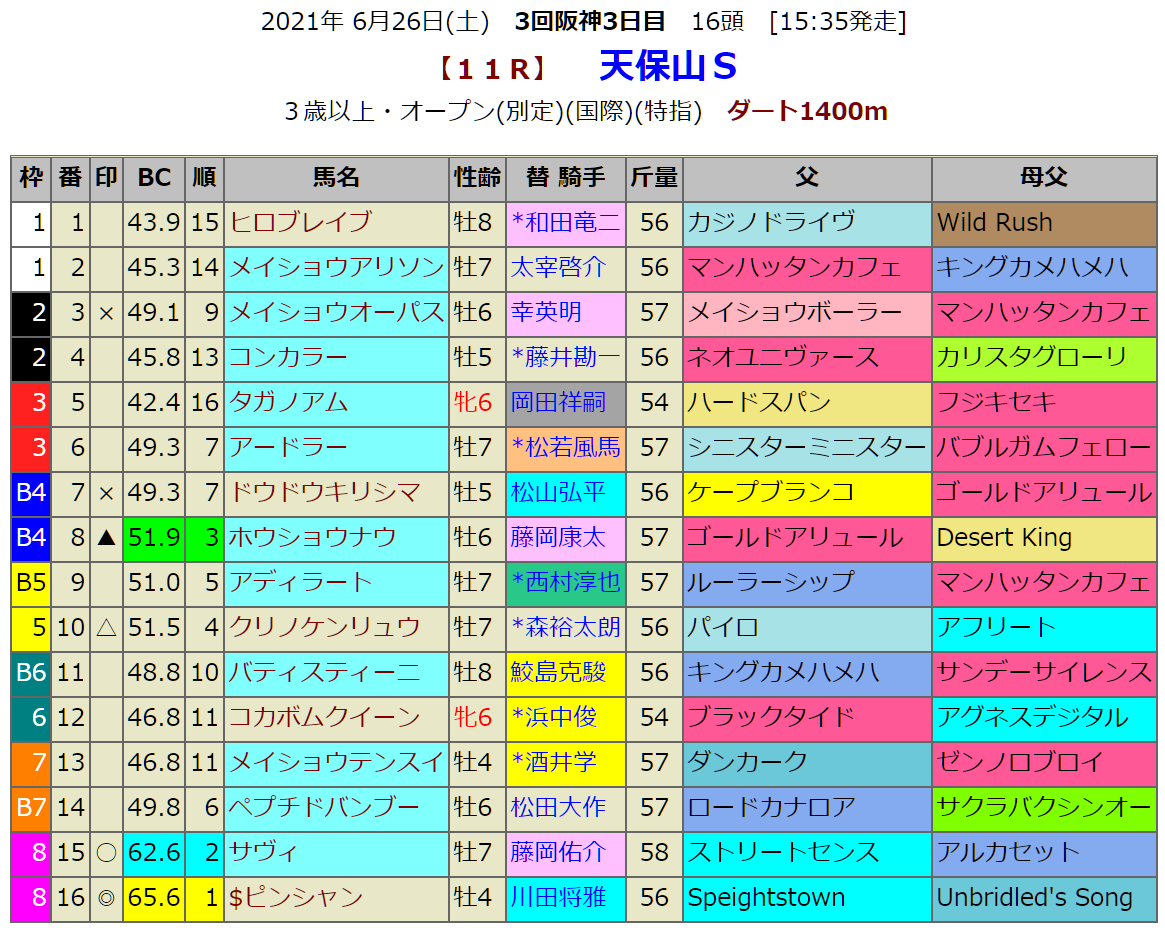
Task: Click the green highlighted 51.9 BC cell
Action: point(154,537)
